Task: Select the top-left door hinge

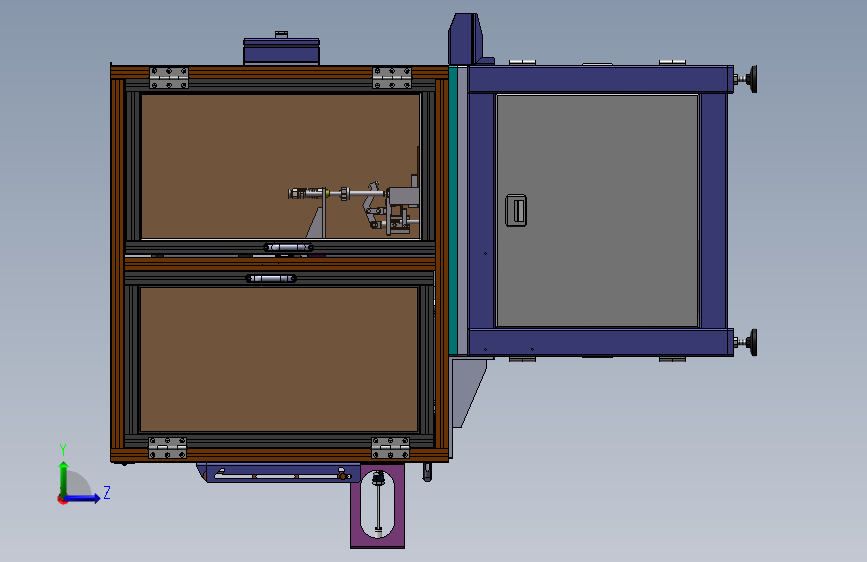Action: (169, 77)
